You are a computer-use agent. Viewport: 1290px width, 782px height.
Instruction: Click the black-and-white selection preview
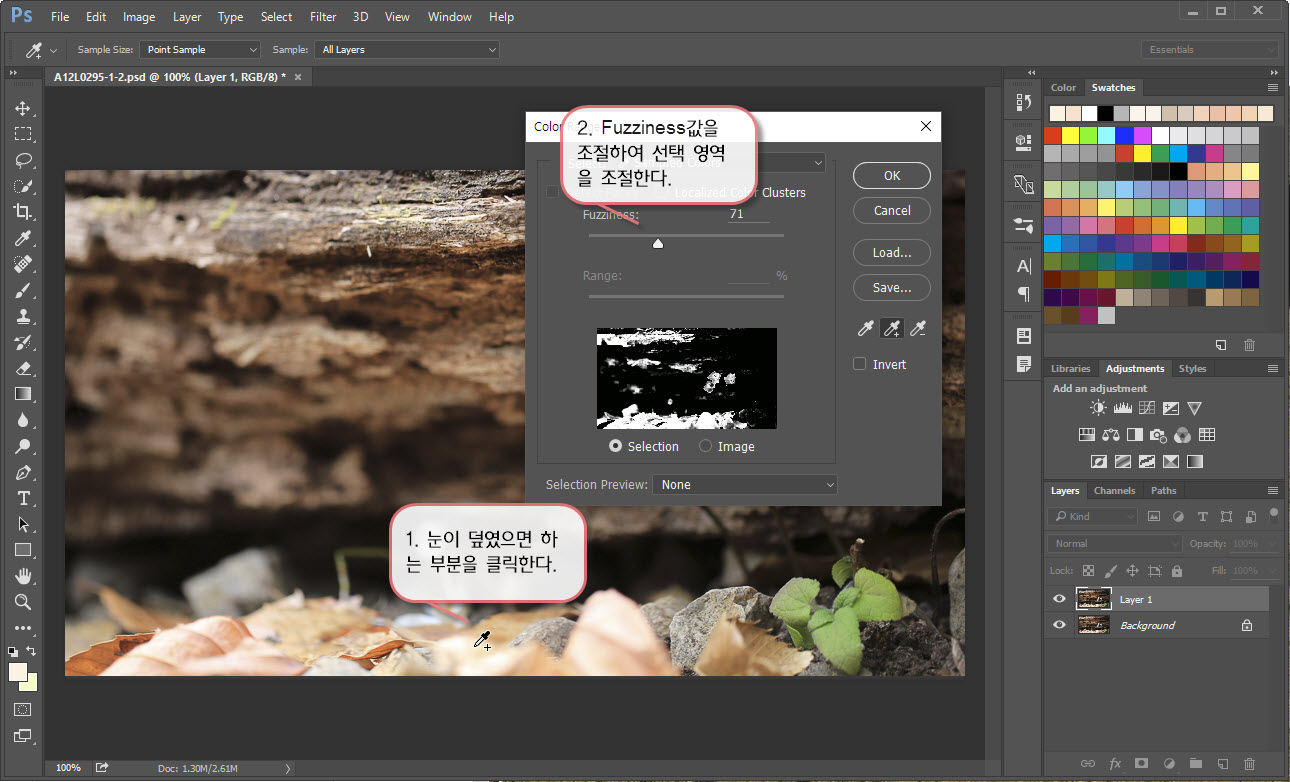(687, 379)
